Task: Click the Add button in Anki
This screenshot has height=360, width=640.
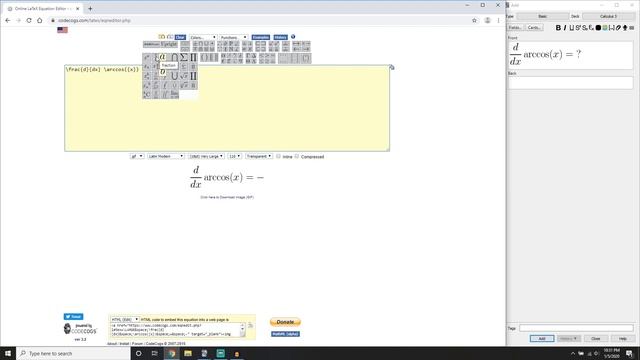Action: (542, 339)
